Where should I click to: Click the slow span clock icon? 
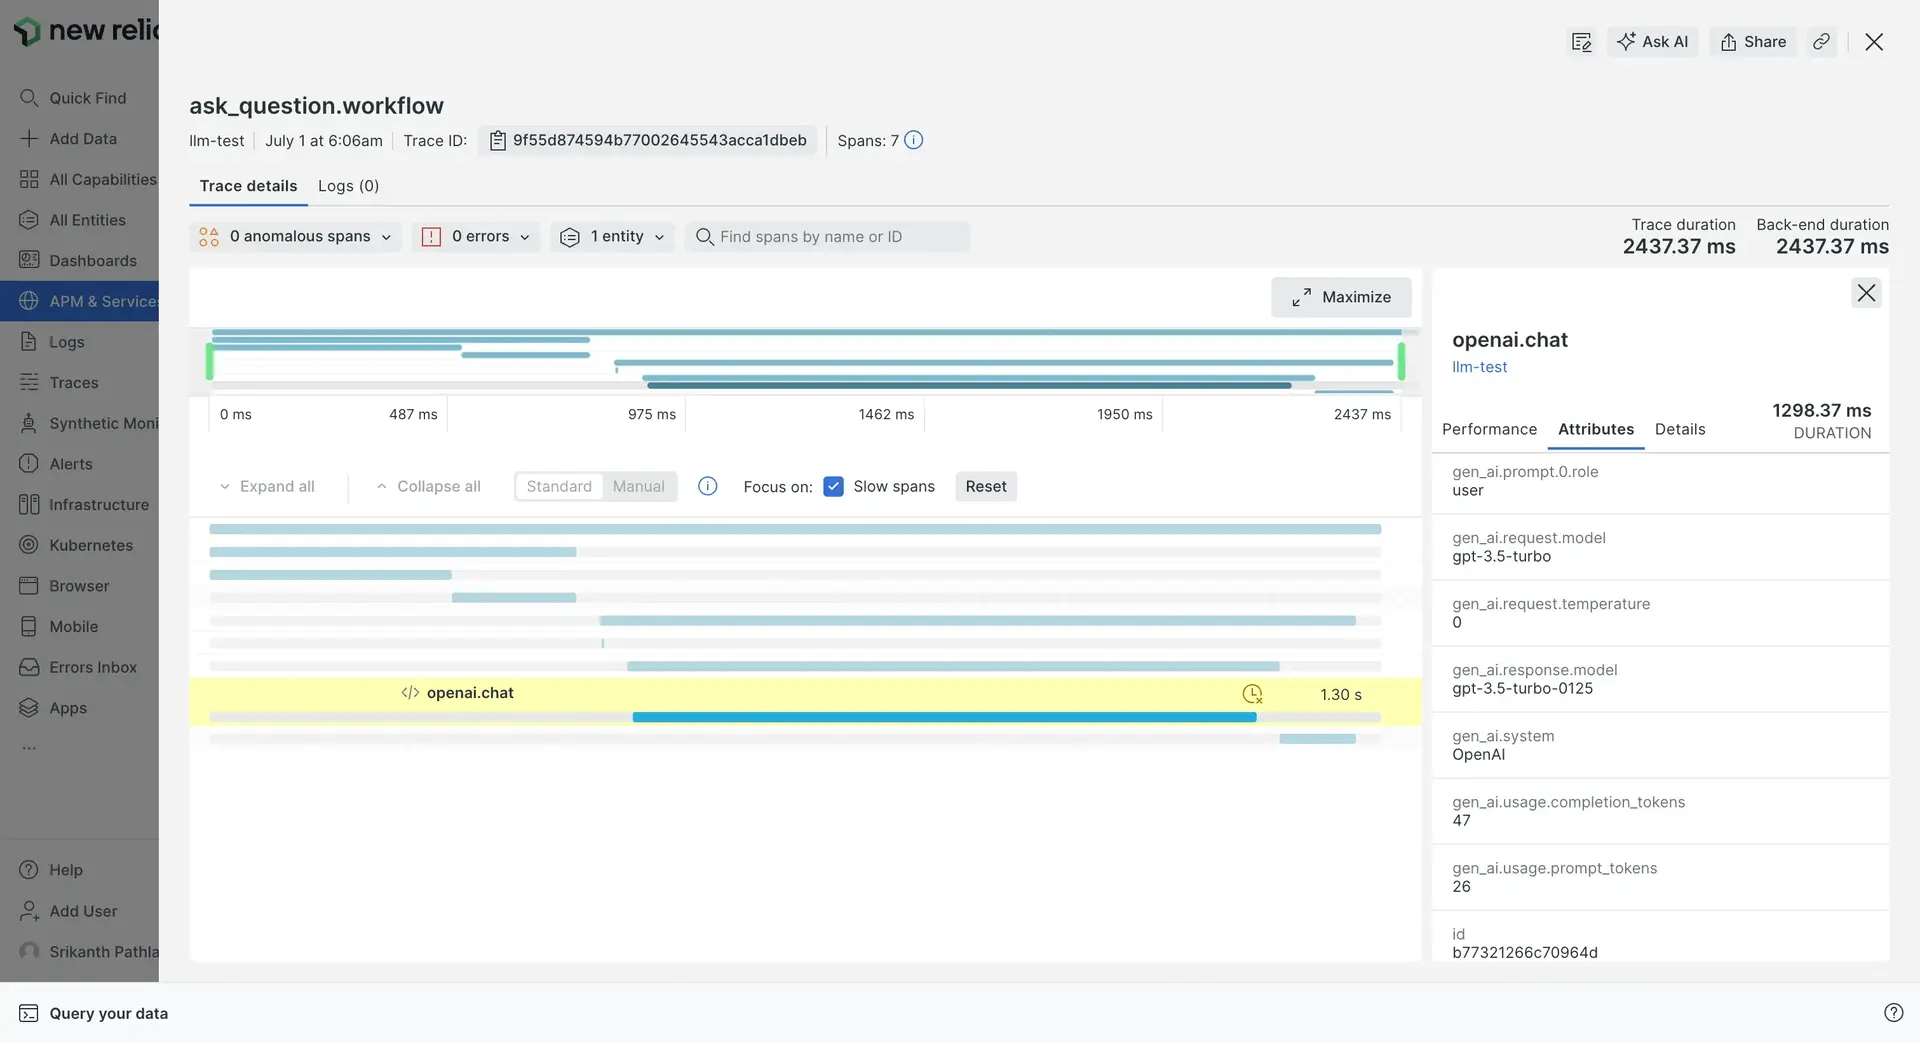pyautogui.click(x=1252, y=694)
